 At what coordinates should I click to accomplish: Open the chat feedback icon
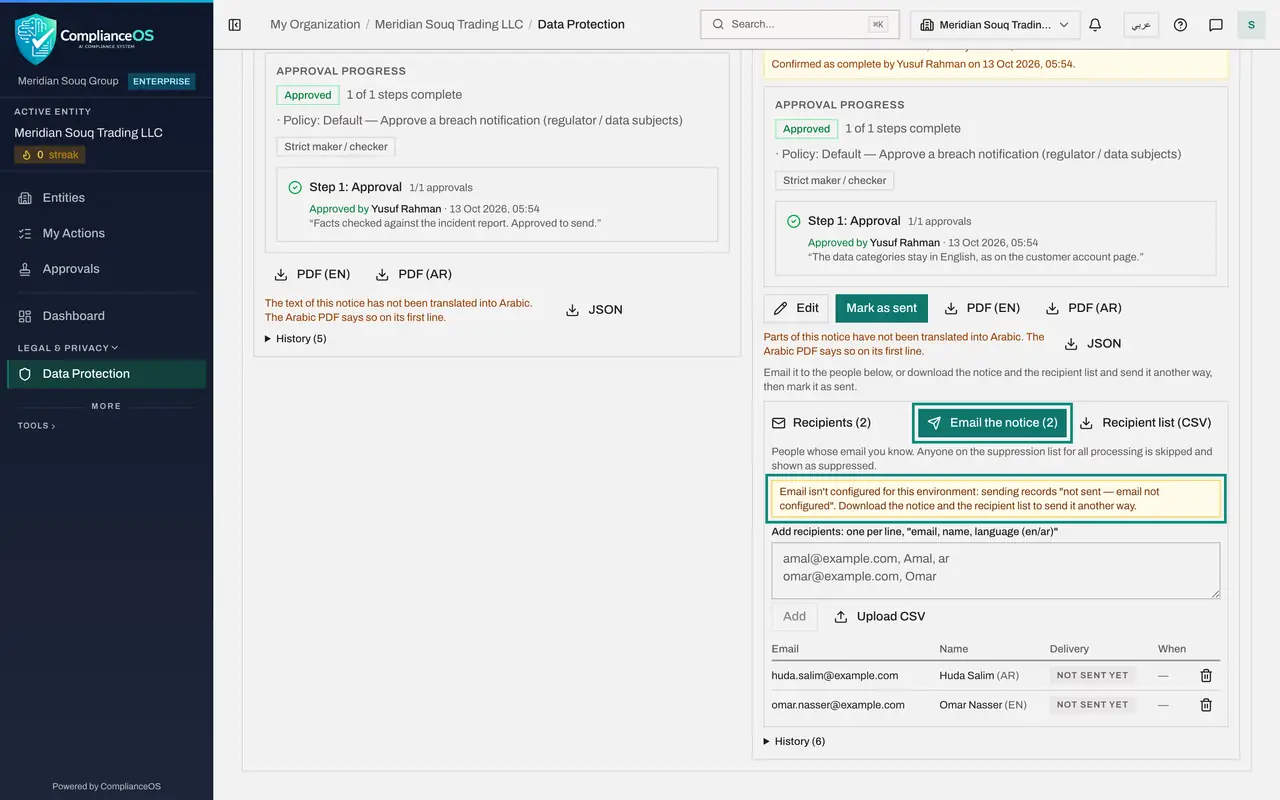click(x=1216, y=25)
